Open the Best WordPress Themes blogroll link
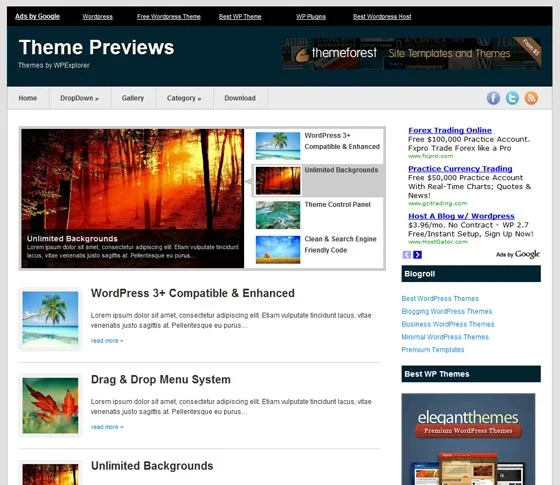 pos(440,299)
